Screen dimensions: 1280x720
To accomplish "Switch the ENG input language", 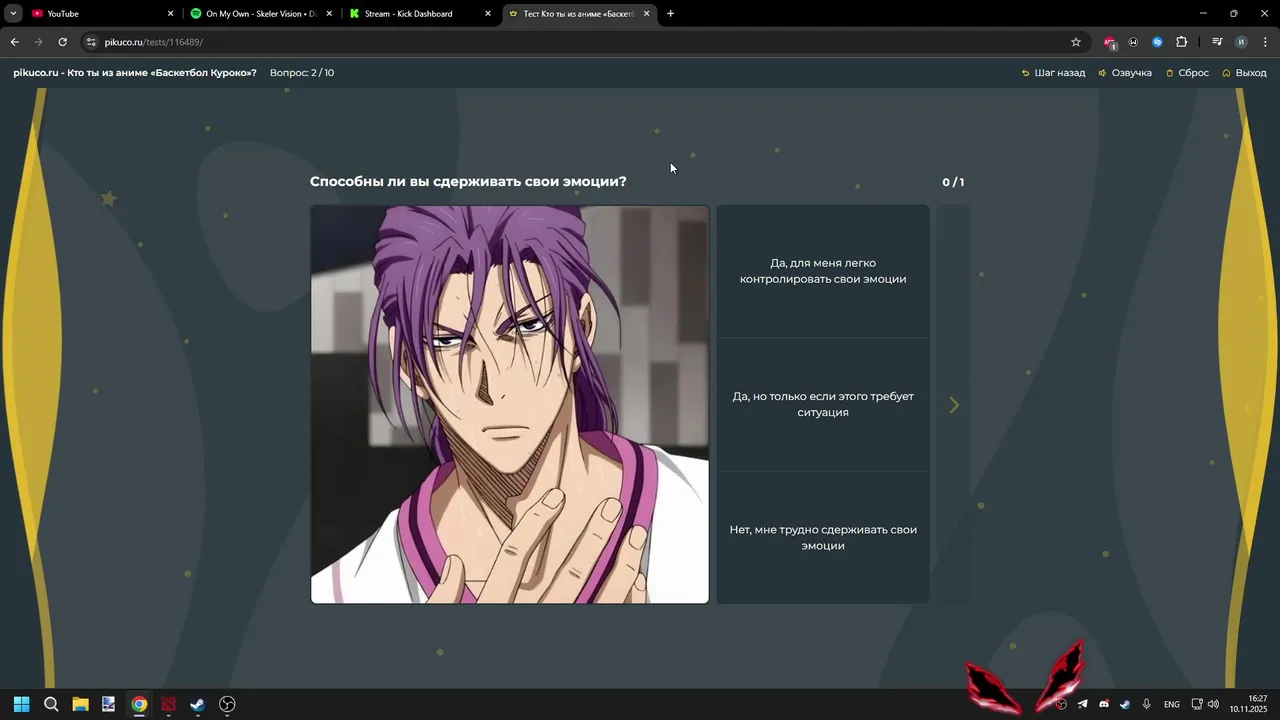I will (x=1172, y=704).
